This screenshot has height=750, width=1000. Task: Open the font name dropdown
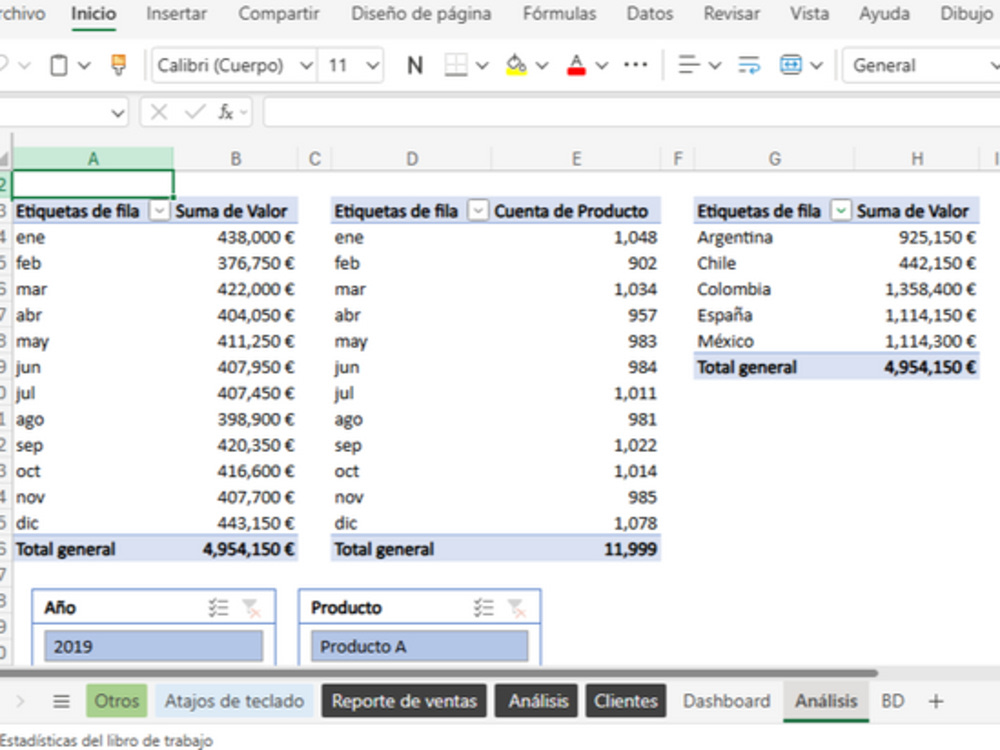[x=306, y=65]
